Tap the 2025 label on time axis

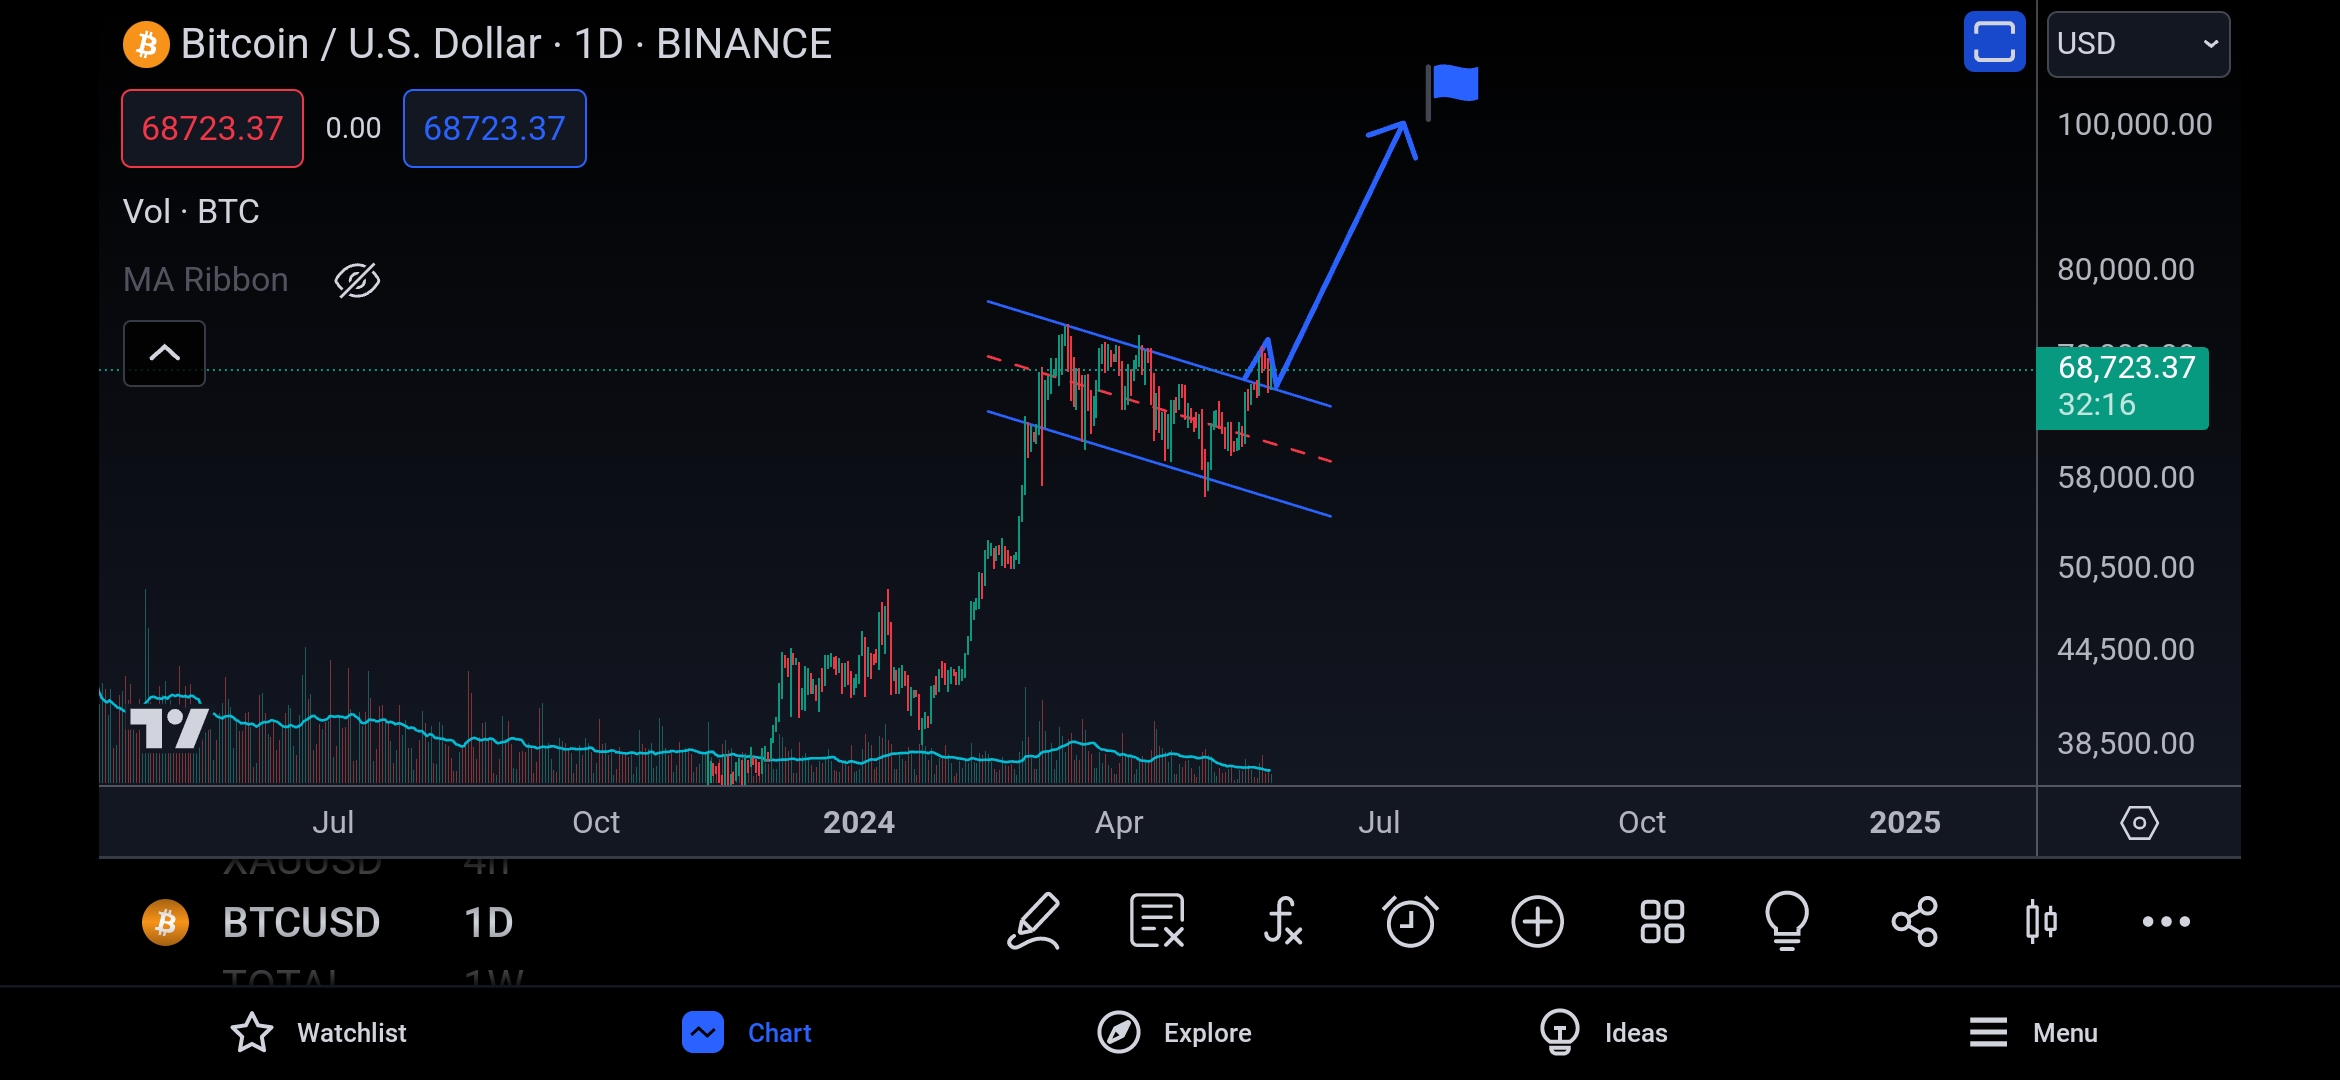pyautogui.click(x=1905, y=823)
